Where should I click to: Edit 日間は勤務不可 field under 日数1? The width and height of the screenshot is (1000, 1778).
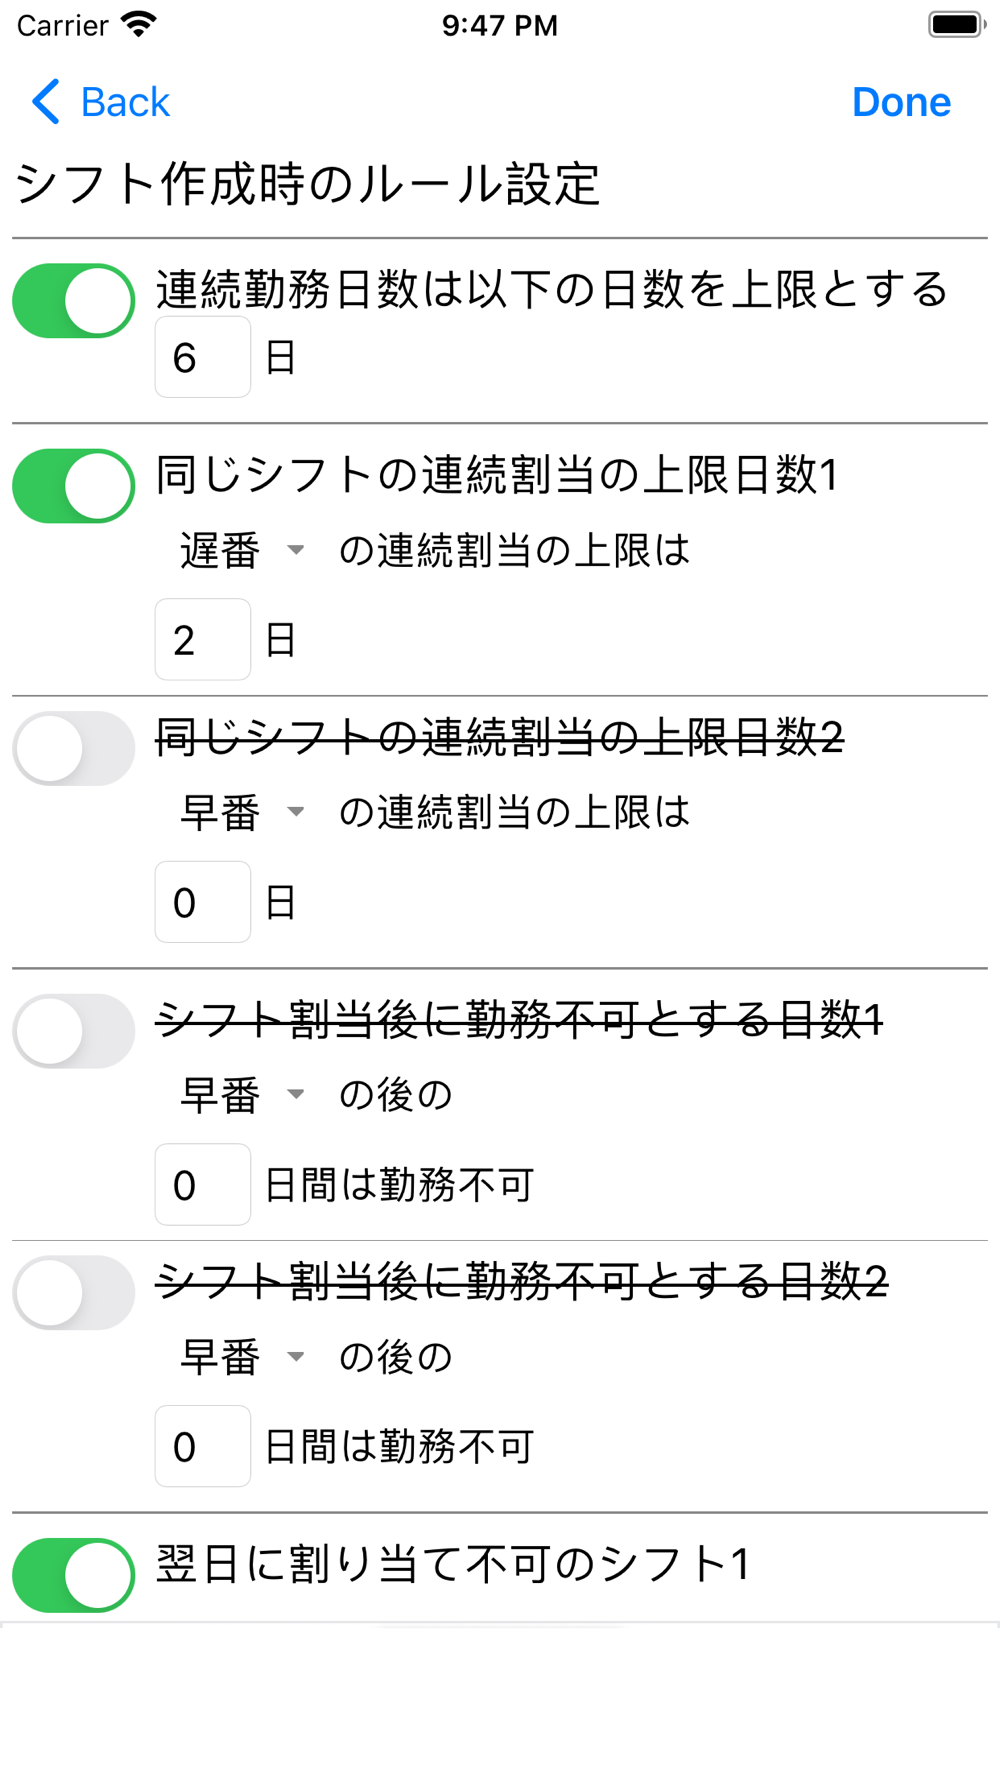click(x=203, y=1184)
